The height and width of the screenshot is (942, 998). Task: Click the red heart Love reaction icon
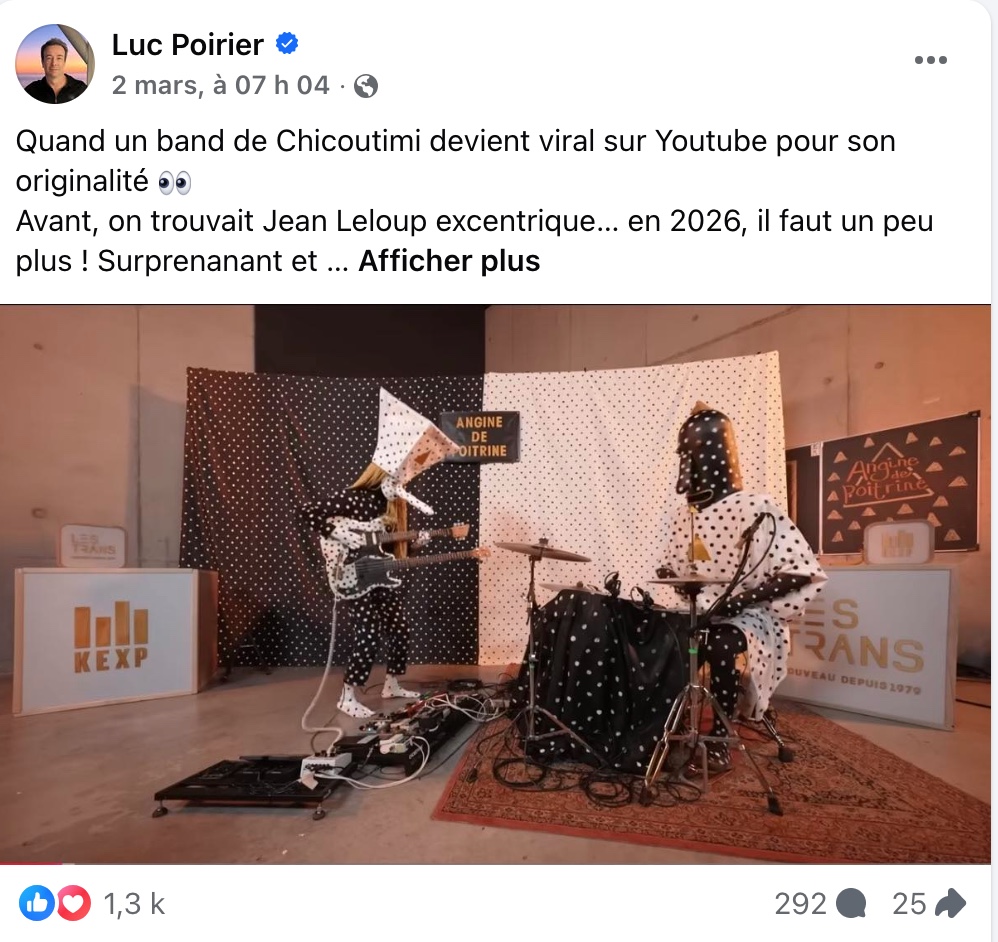click(74, 903)
